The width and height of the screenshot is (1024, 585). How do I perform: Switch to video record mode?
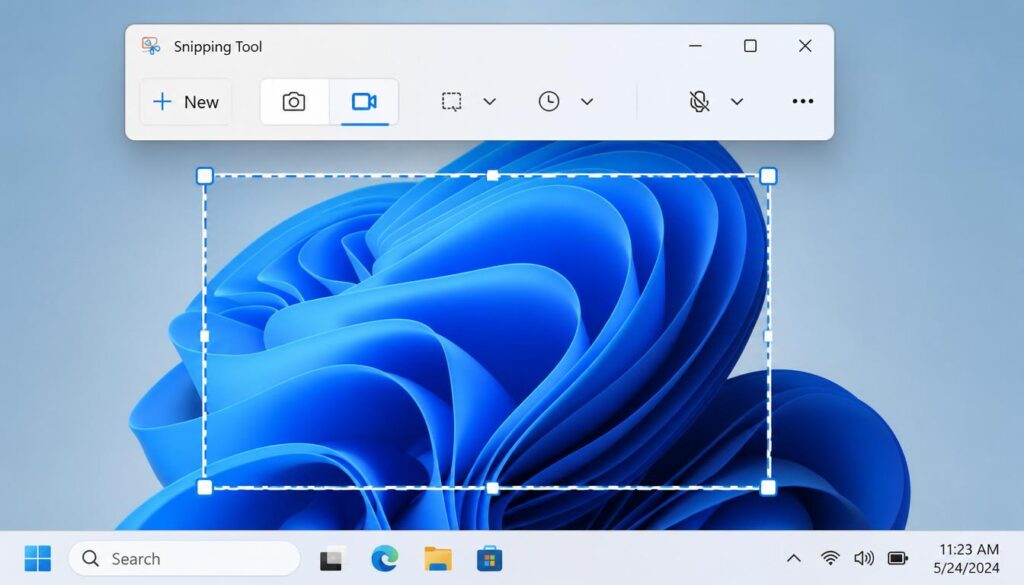pos(364,102)
